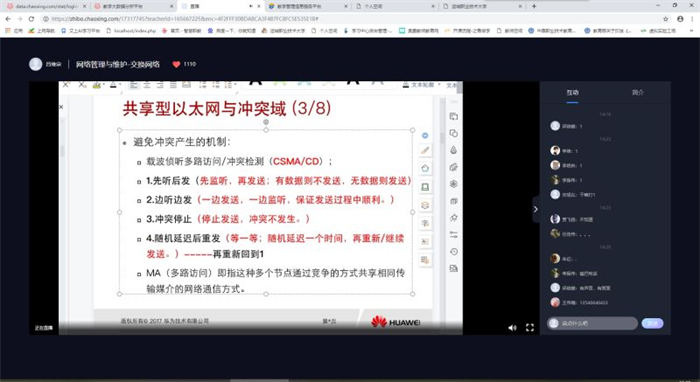Mute the live stream with the volume icon
The height and width of the screenshot is (382, 700).
[x=512, y=328]
